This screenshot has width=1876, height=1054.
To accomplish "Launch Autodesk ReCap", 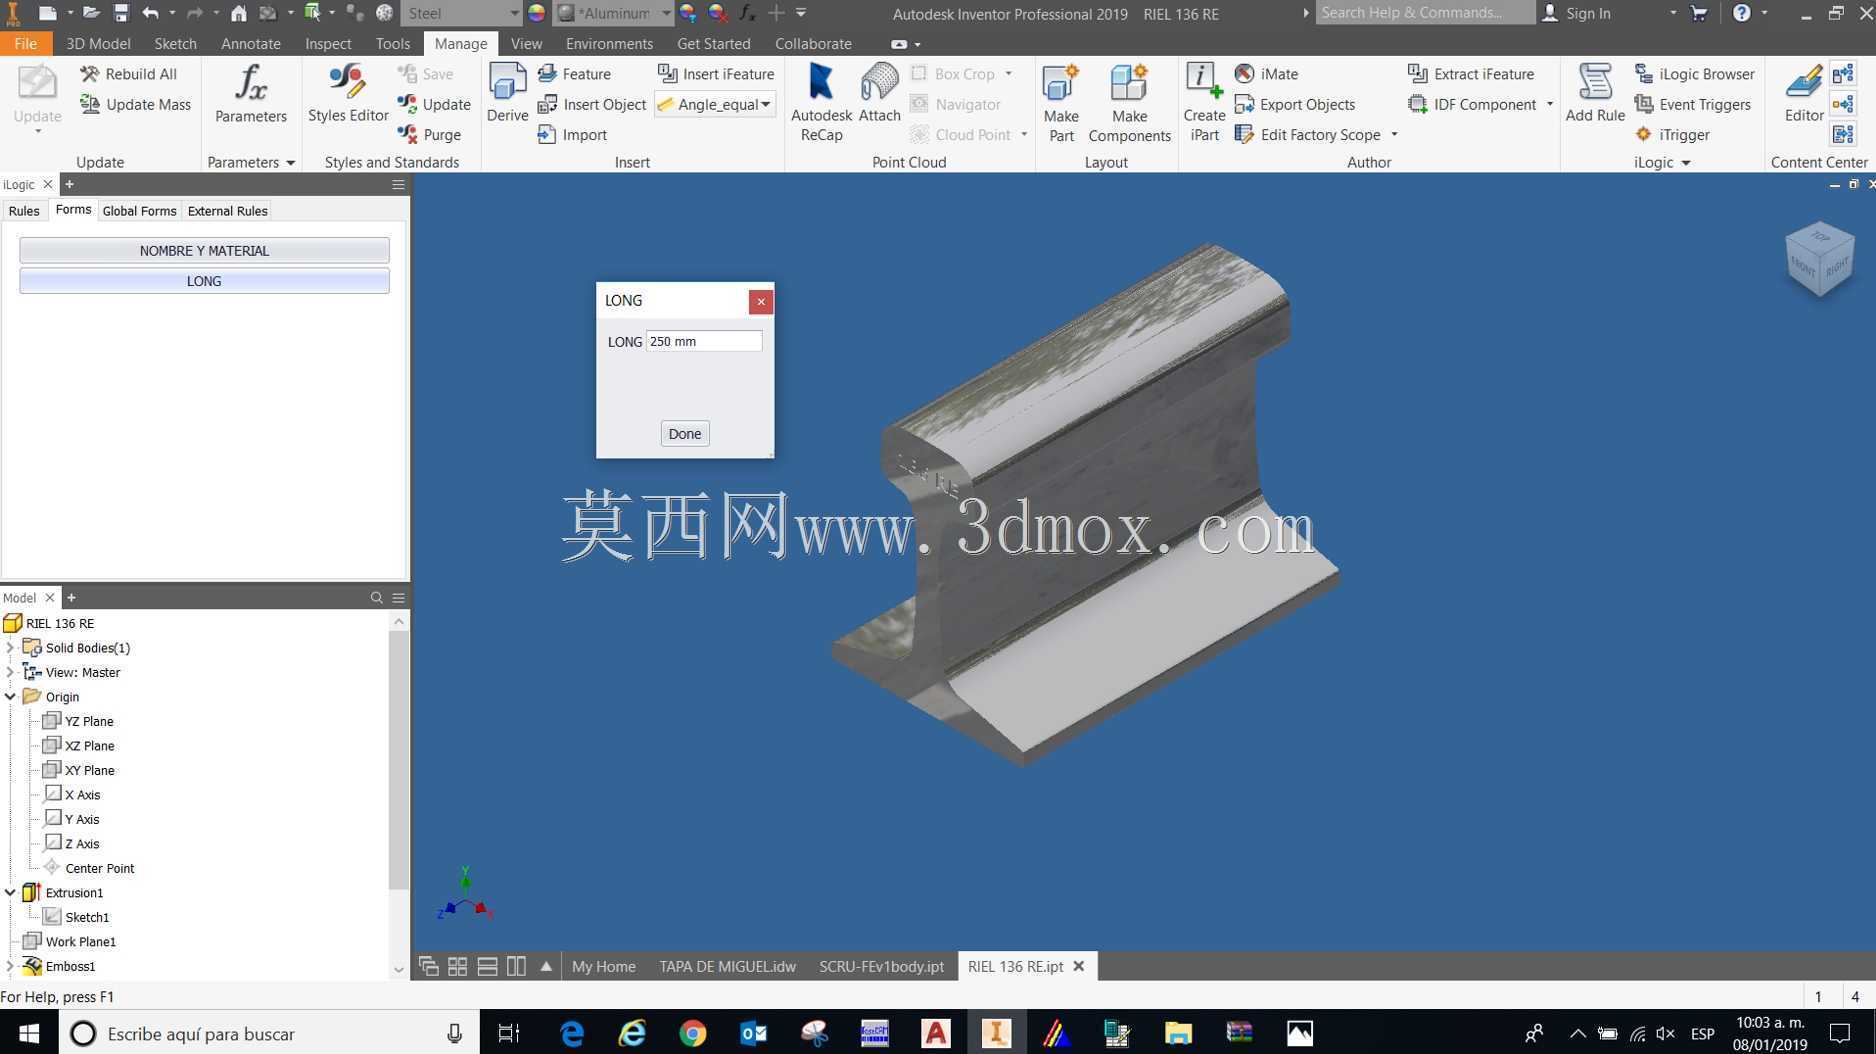I will click(821, 102).
